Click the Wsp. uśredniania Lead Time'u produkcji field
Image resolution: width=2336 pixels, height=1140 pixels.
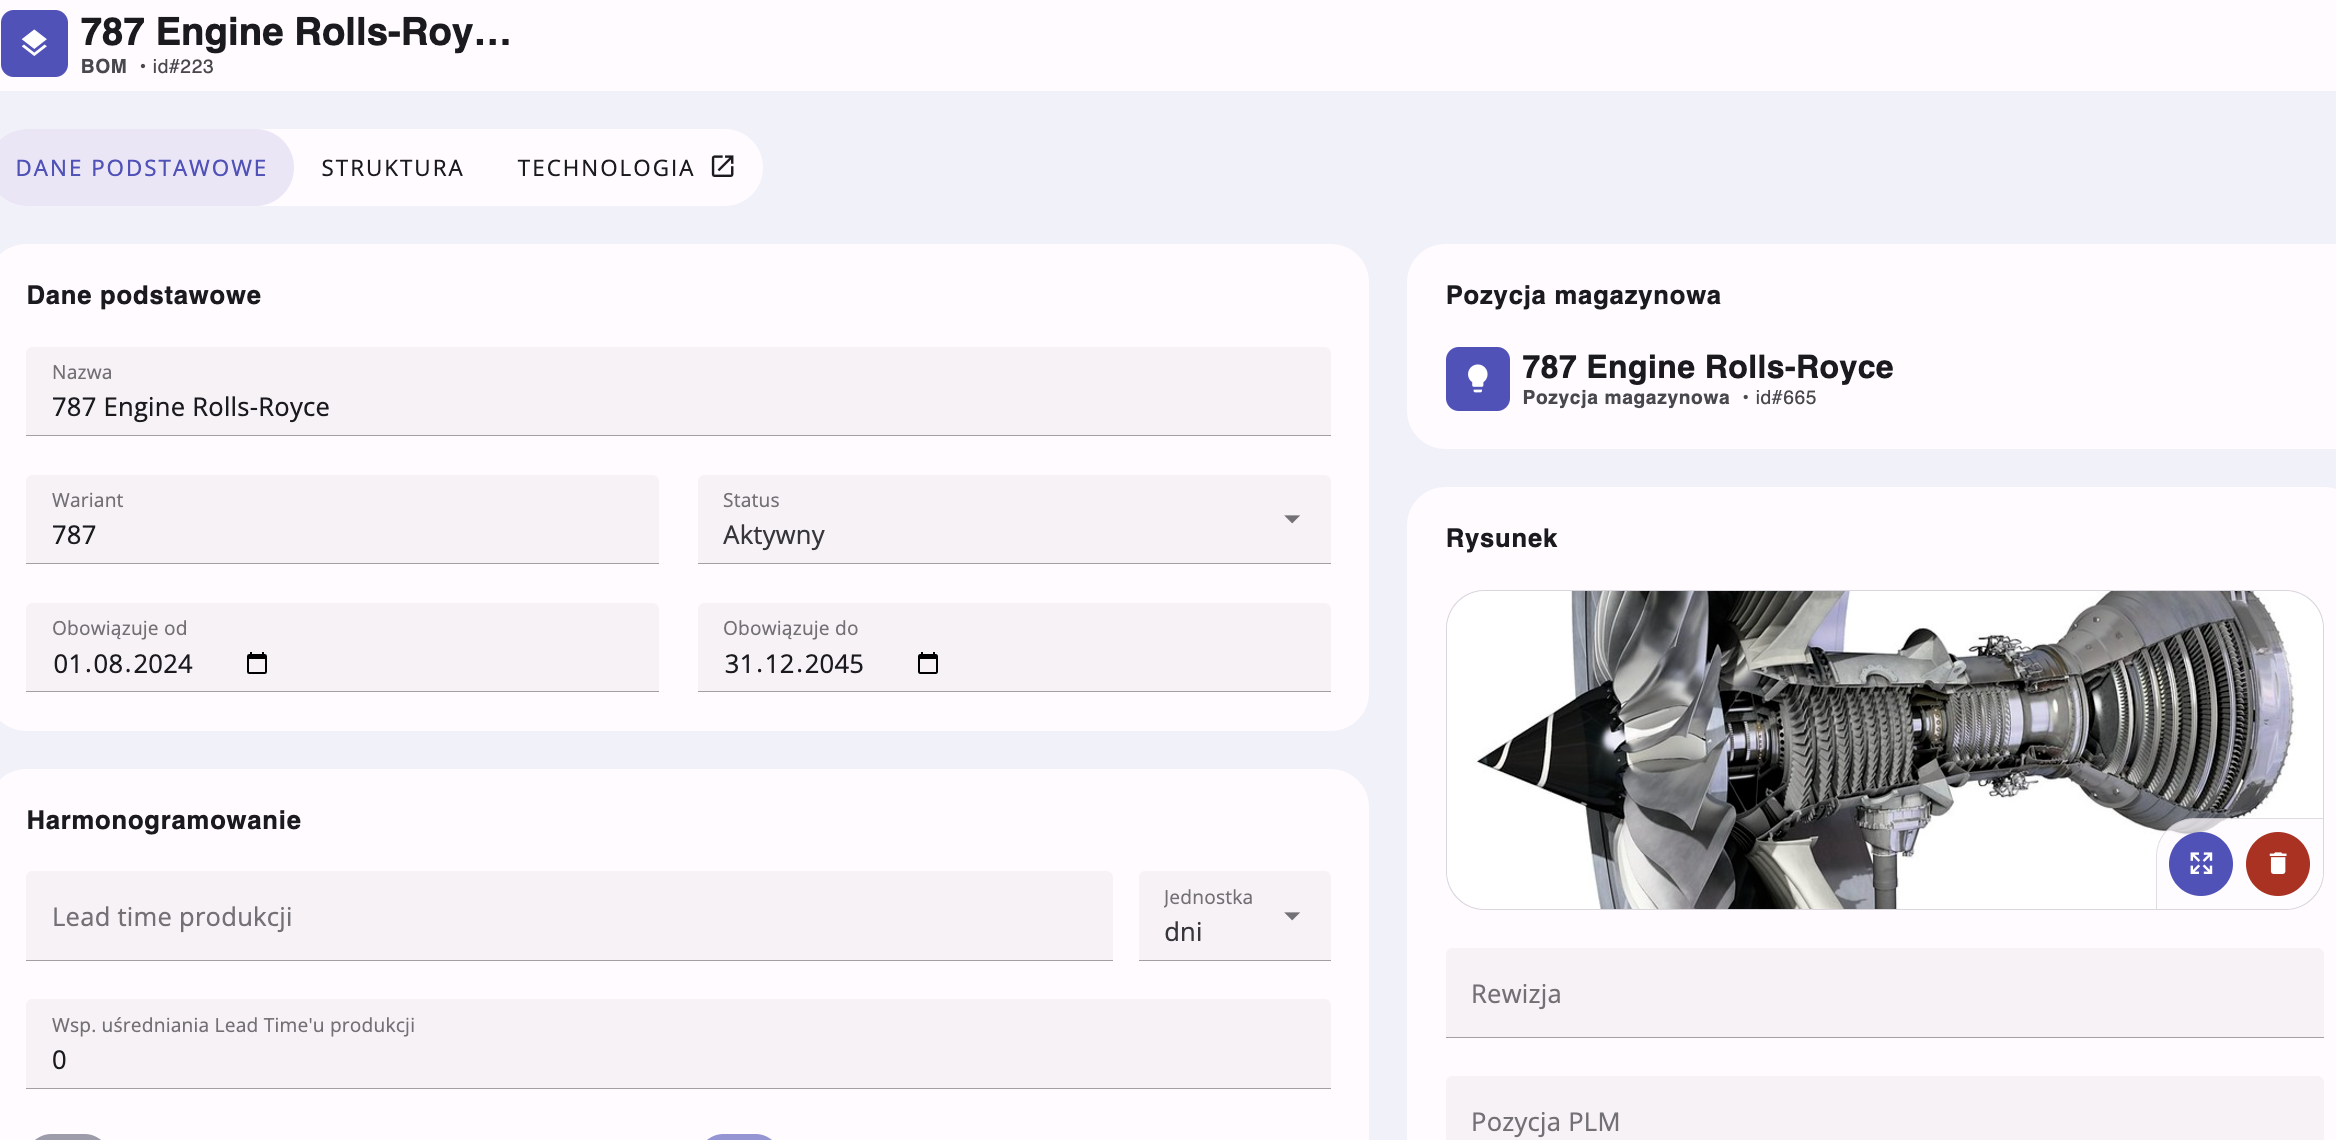[678, 1059]
